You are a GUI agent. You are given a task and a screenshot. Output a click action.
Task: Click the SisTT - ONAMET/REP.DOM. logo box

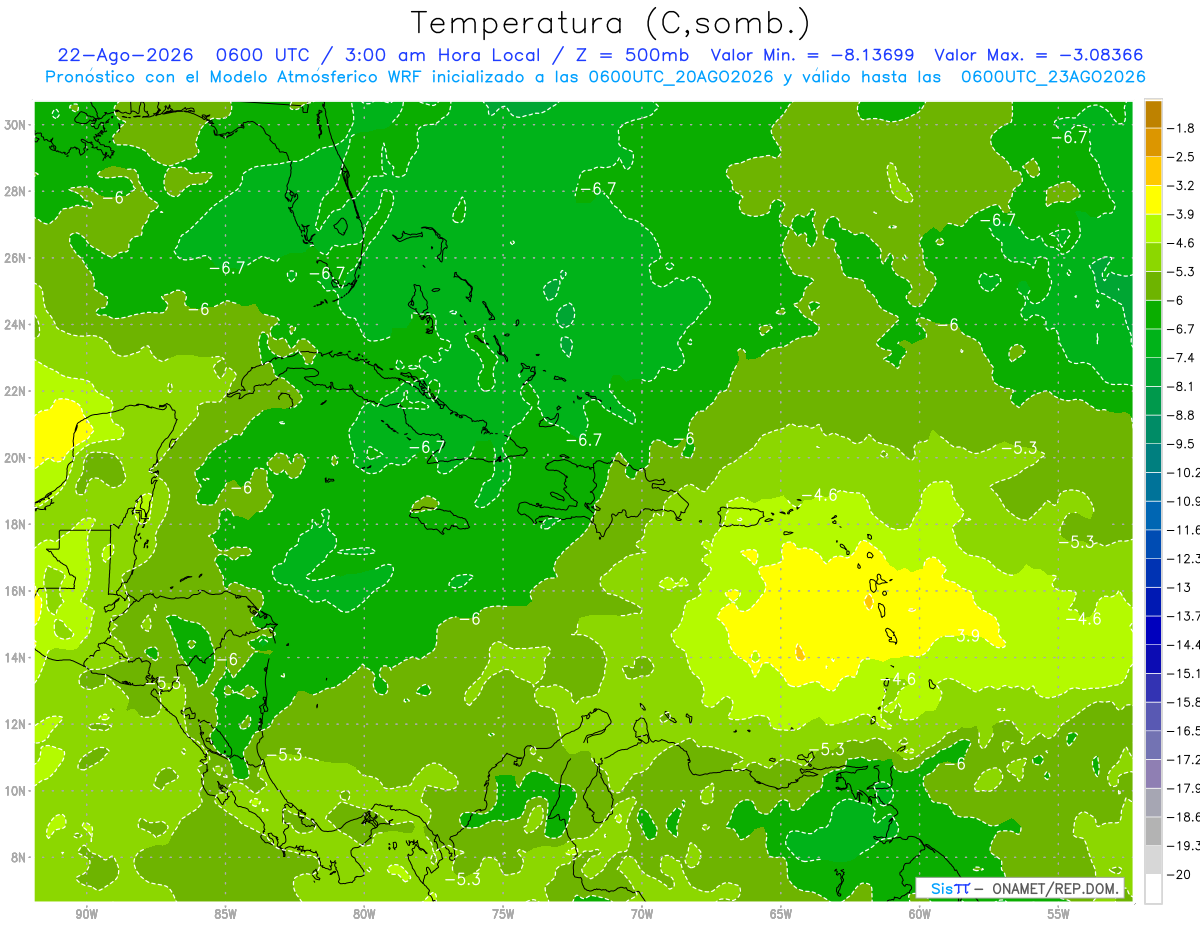pyautogui.click(x=1021, y=888)
